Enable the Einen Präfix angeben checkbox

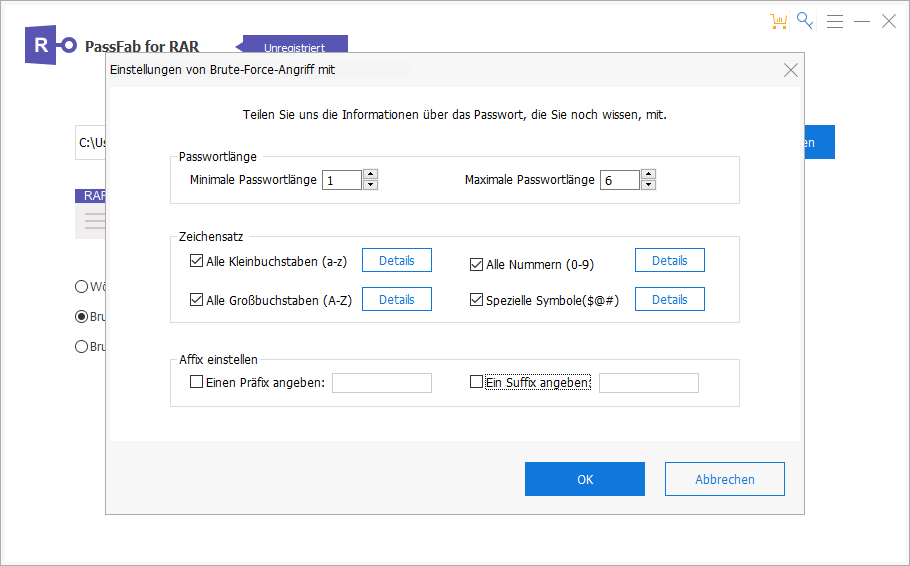point(196,382)
